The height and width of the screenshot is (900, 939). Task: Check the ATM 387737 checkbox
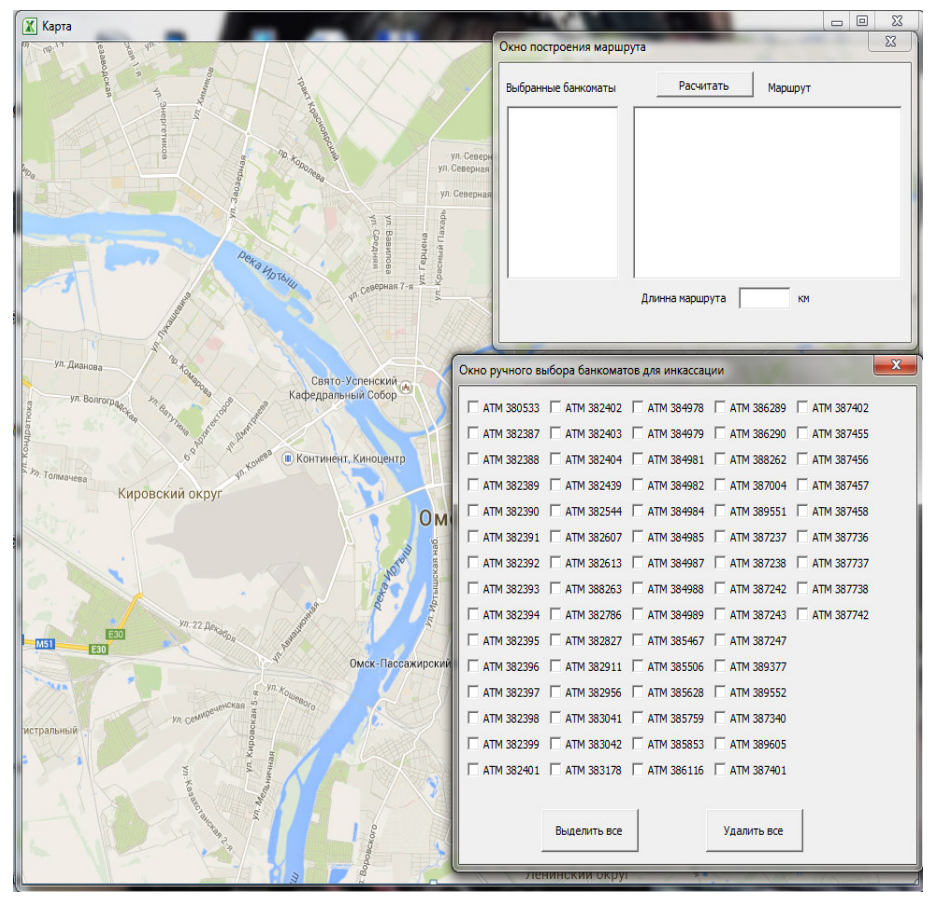tap(802, 563)
